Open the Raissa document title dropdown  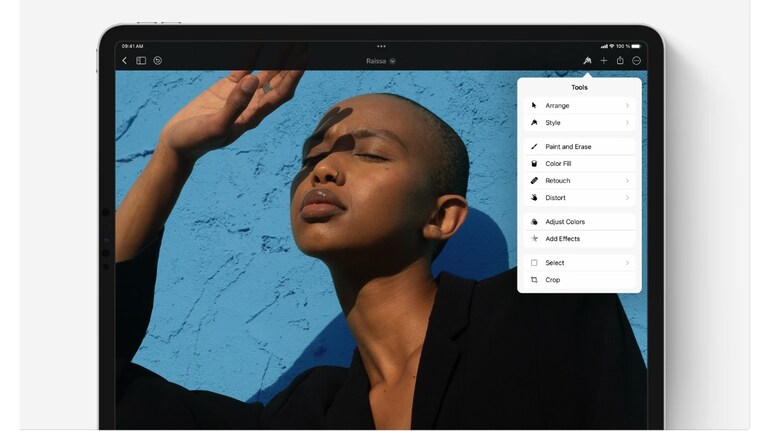point(380,61)
